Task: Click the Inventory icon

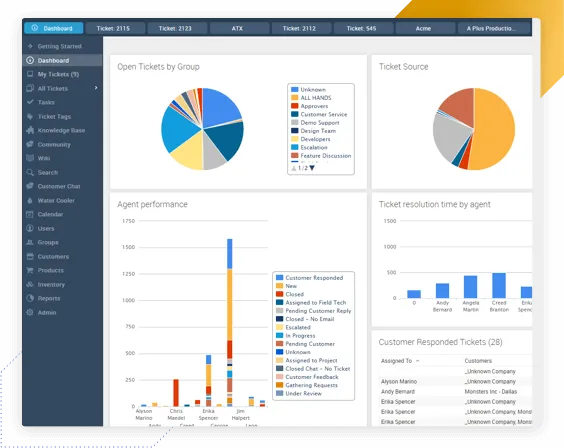Action: (x=30, y=284)
